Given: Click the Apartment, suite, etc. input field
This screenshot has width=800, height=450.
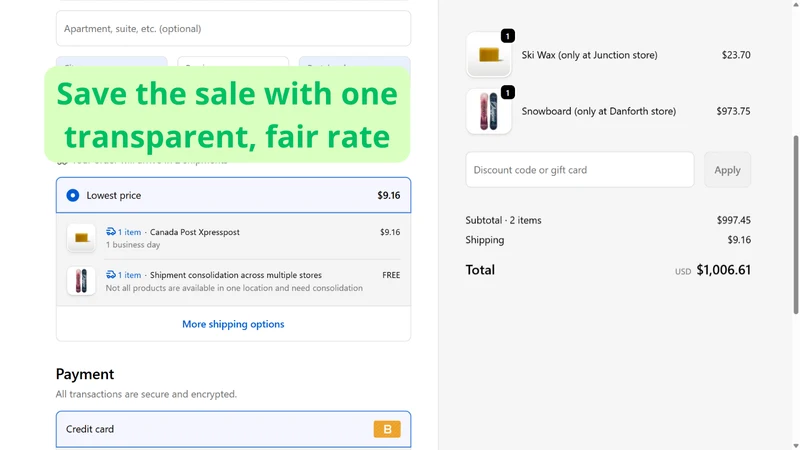Looking at the screenshot, I should click(x=233, y=29).
